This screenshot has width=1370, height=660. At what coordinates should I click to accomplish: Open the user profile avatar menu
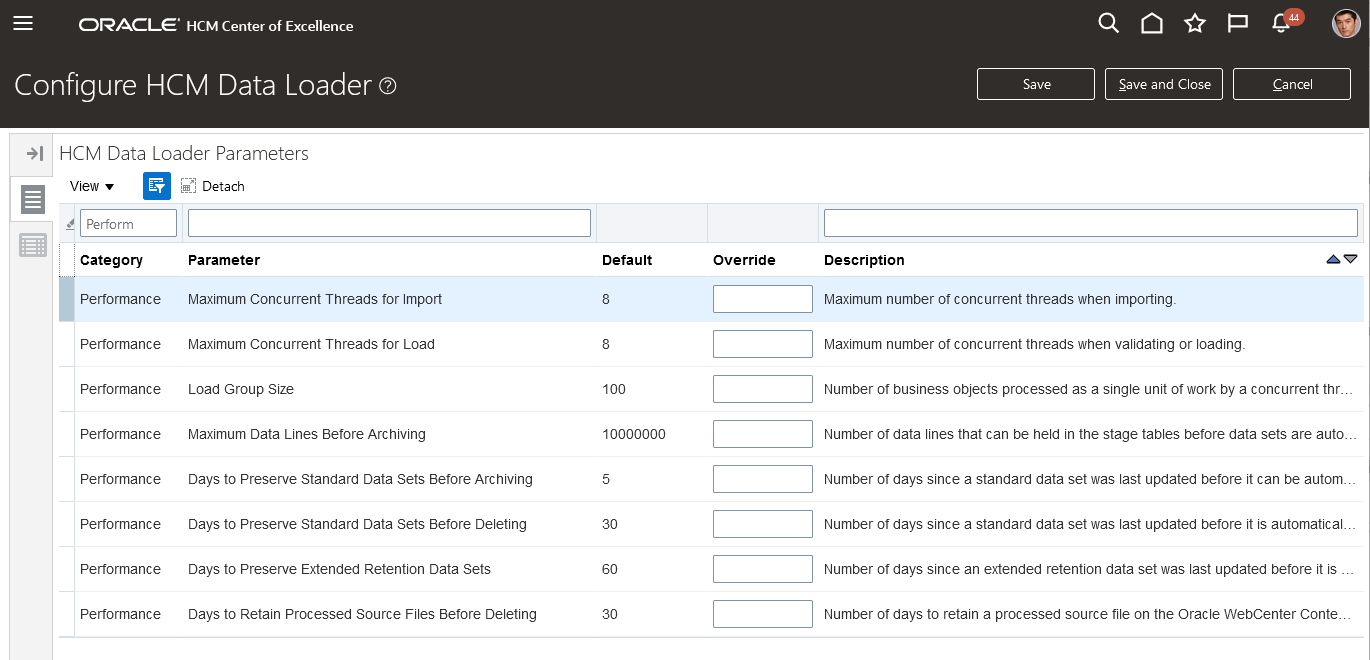coord(1346,24)
